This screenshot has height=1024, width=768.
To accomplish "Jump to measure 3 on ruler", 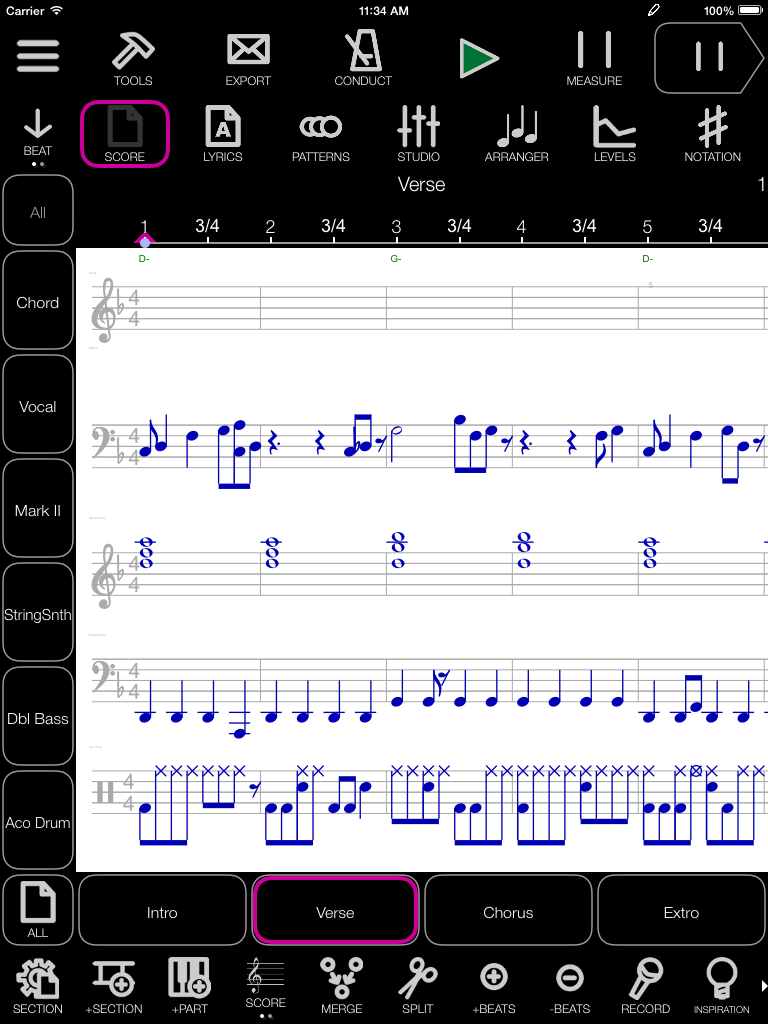I will [x=396, y=227].
